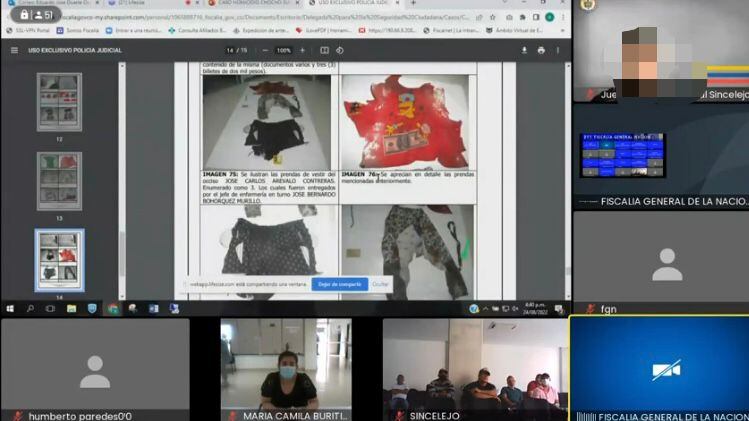
Task: Toggle the PDF sidebar menu icon
Action: (x=14, y=50)
